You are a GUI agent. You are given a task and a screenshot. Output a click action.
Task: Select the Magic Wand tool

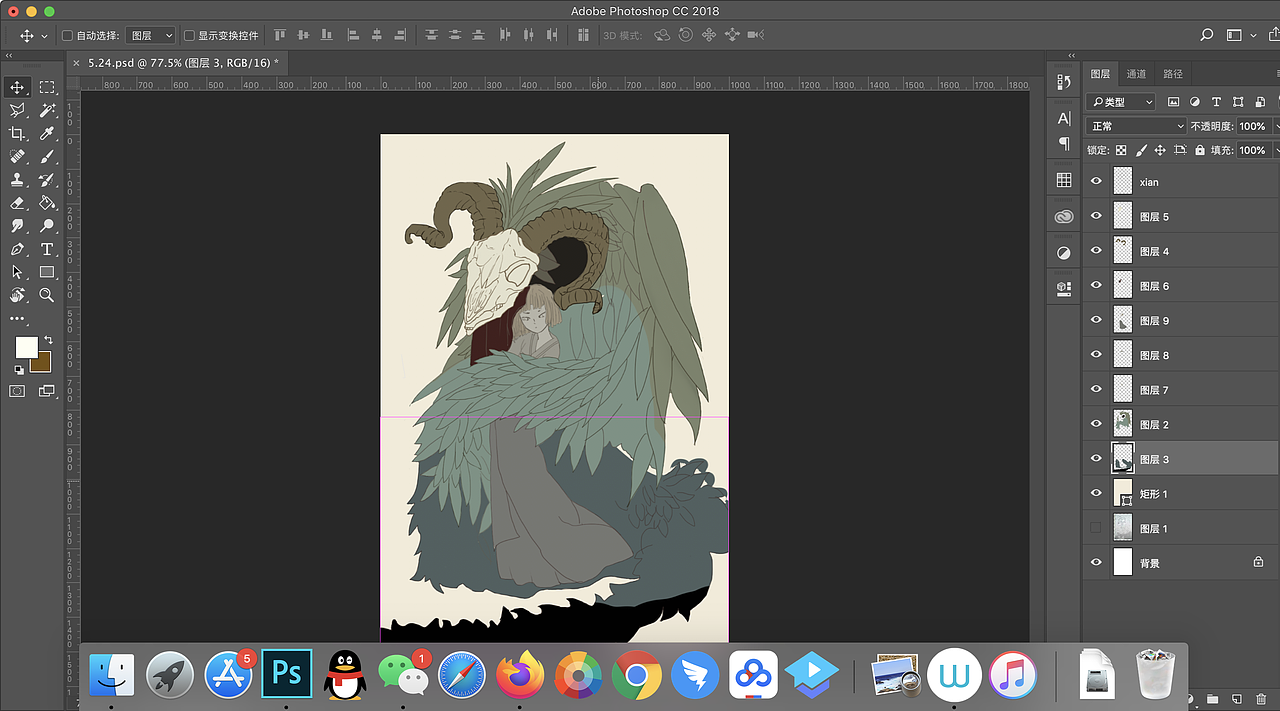click(47, 111)
